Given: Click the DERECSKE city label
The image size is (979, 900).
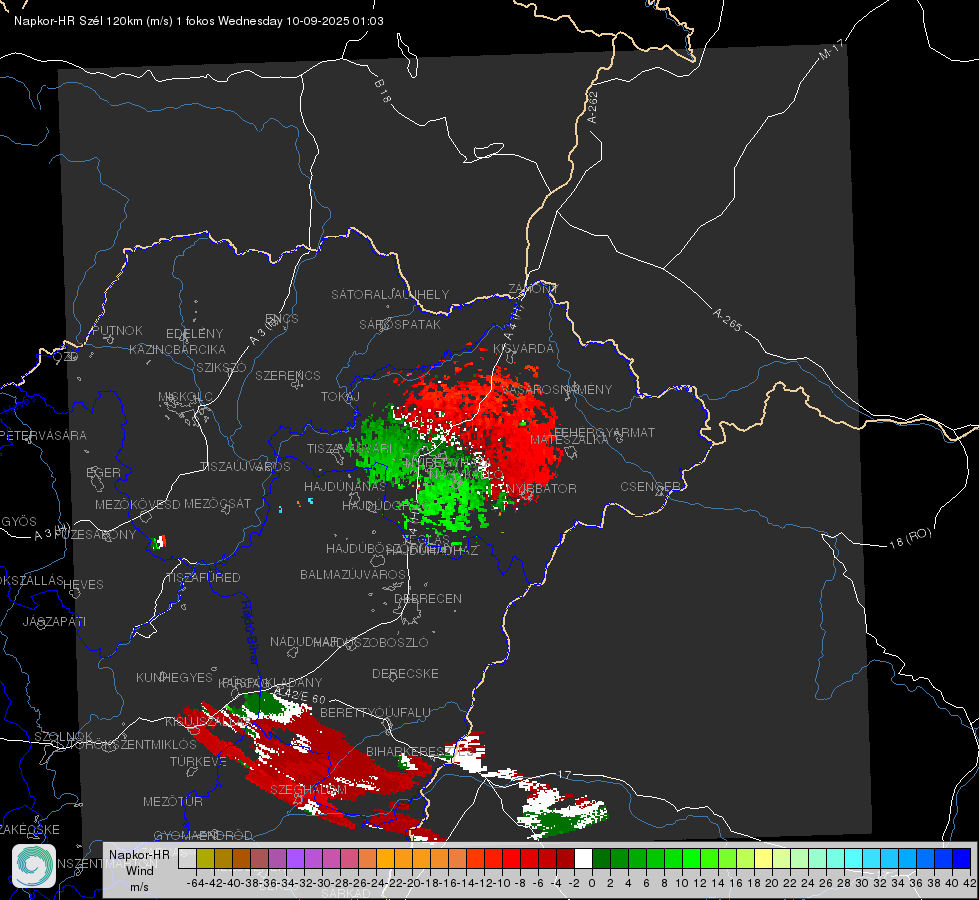Looking at the screenshot, I should click(405, 673).
